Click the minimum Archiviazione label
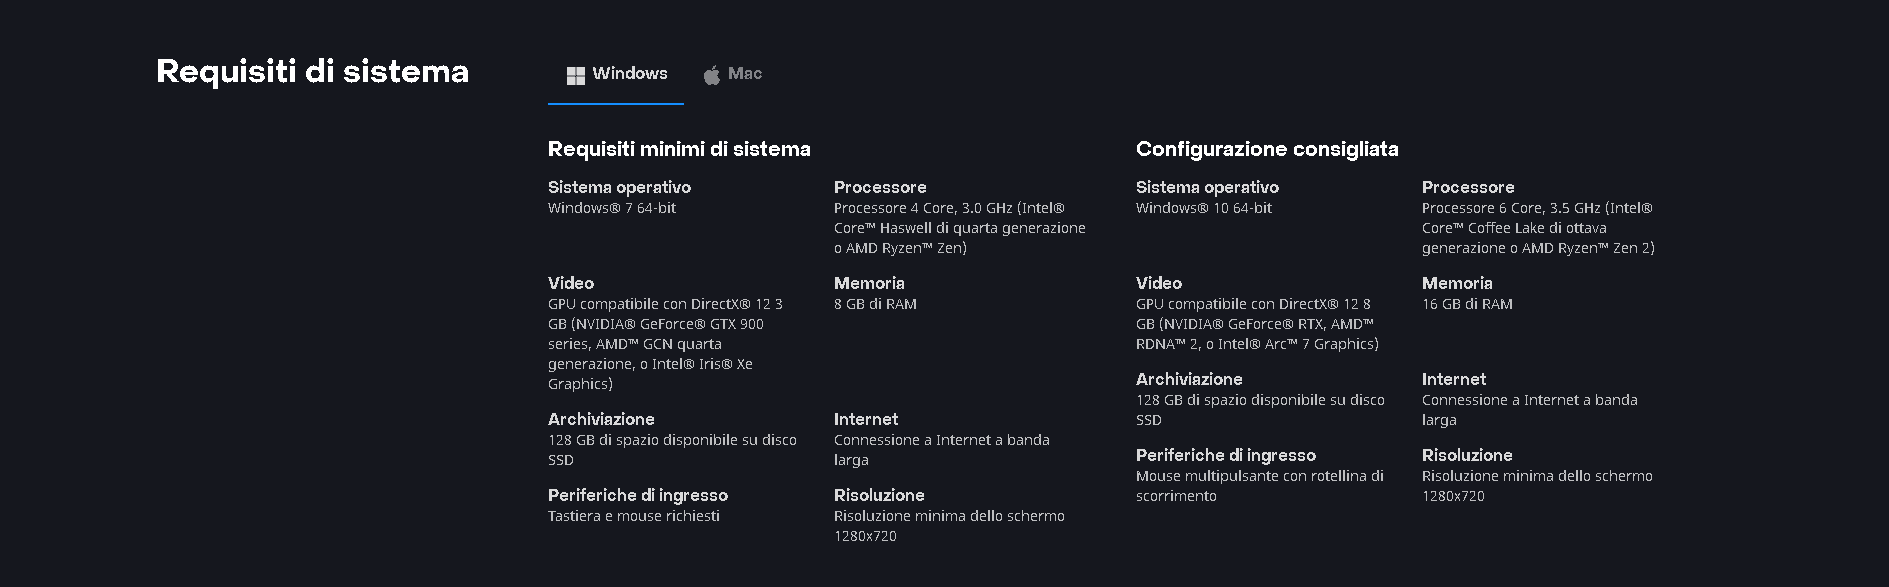This screenshot has height=587, width=1889. point(601,419)
